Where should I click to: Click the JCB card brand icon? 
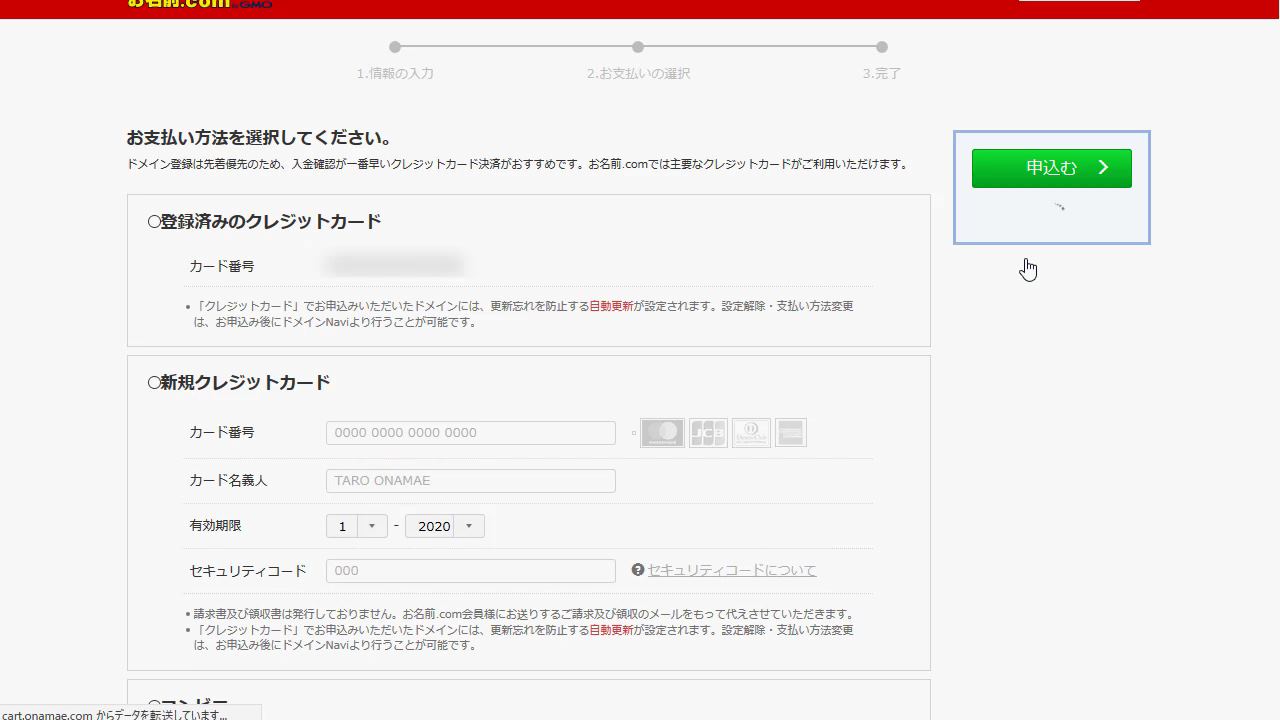[708, 433]
